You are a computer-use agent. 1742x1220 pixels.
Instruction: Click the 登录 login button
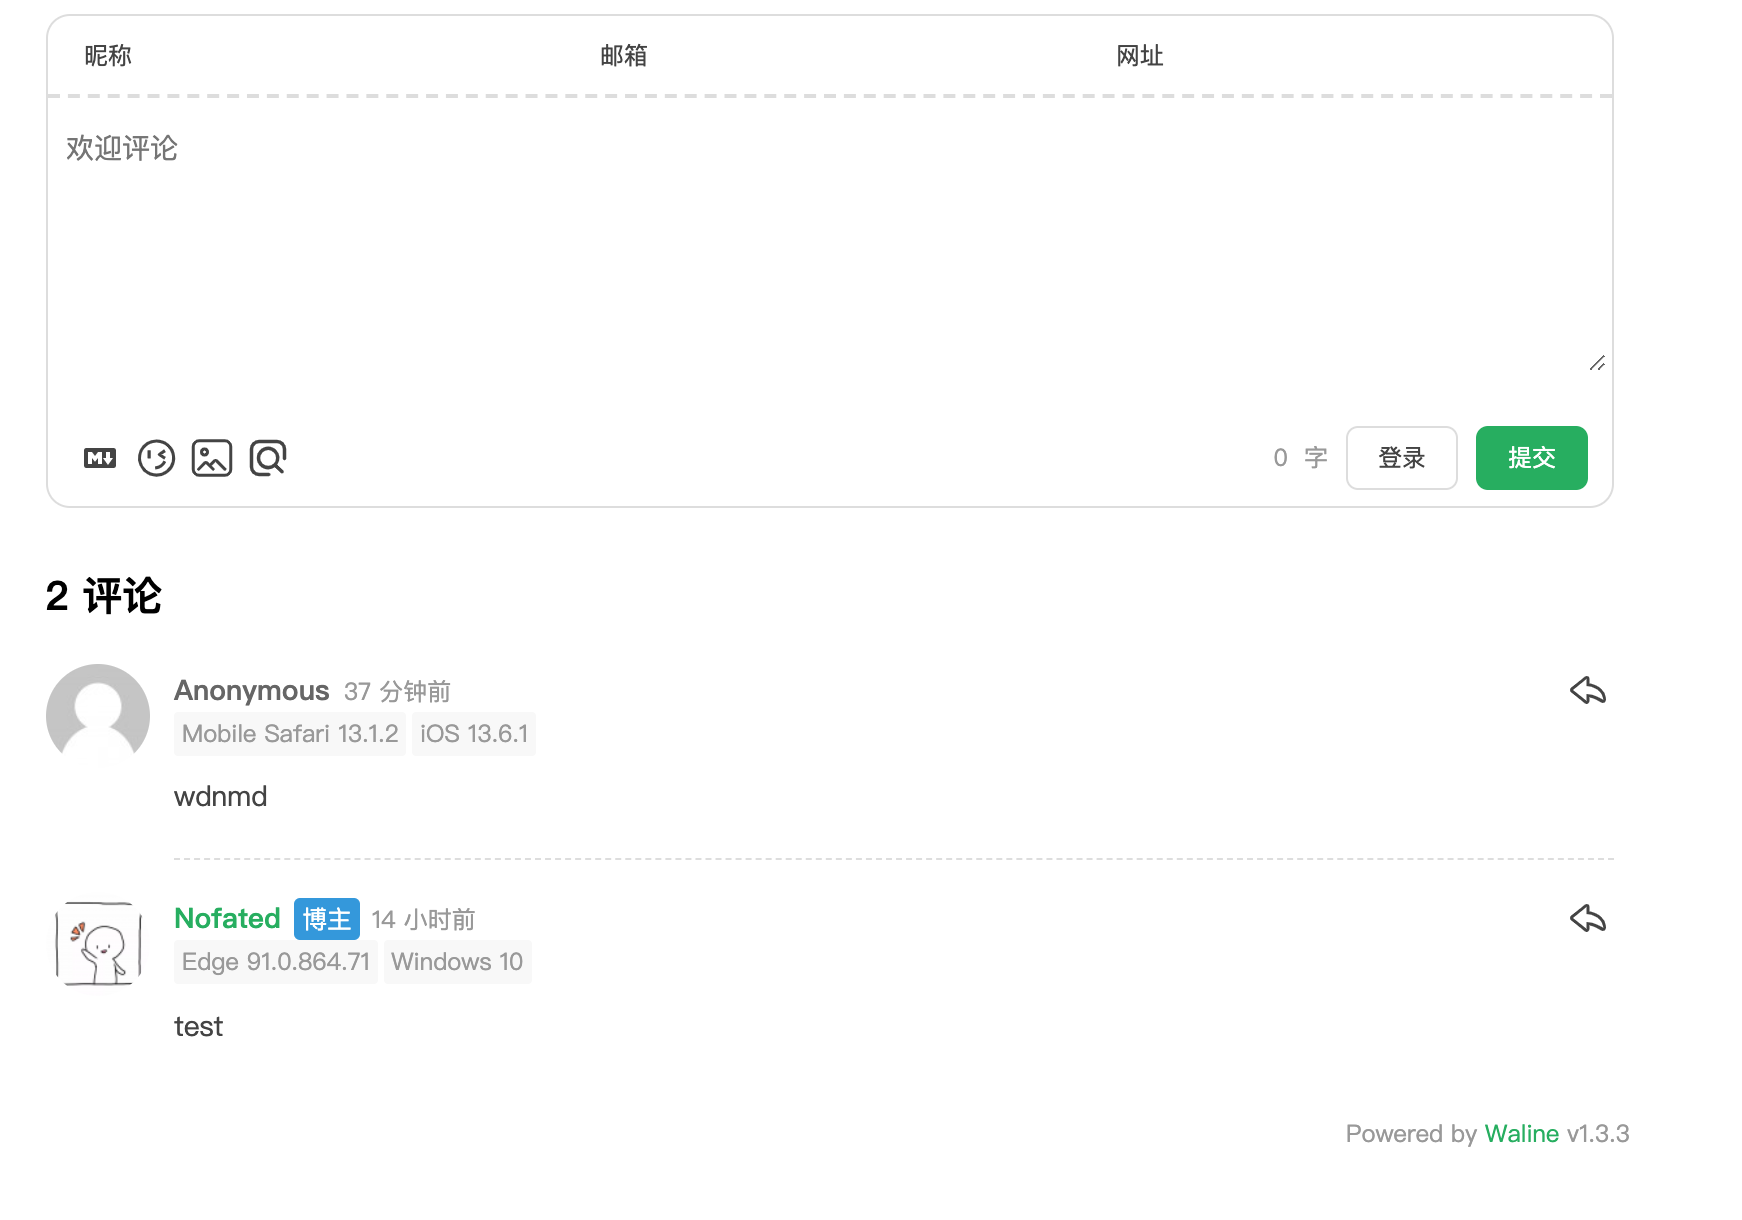(x=1401, y=457)
